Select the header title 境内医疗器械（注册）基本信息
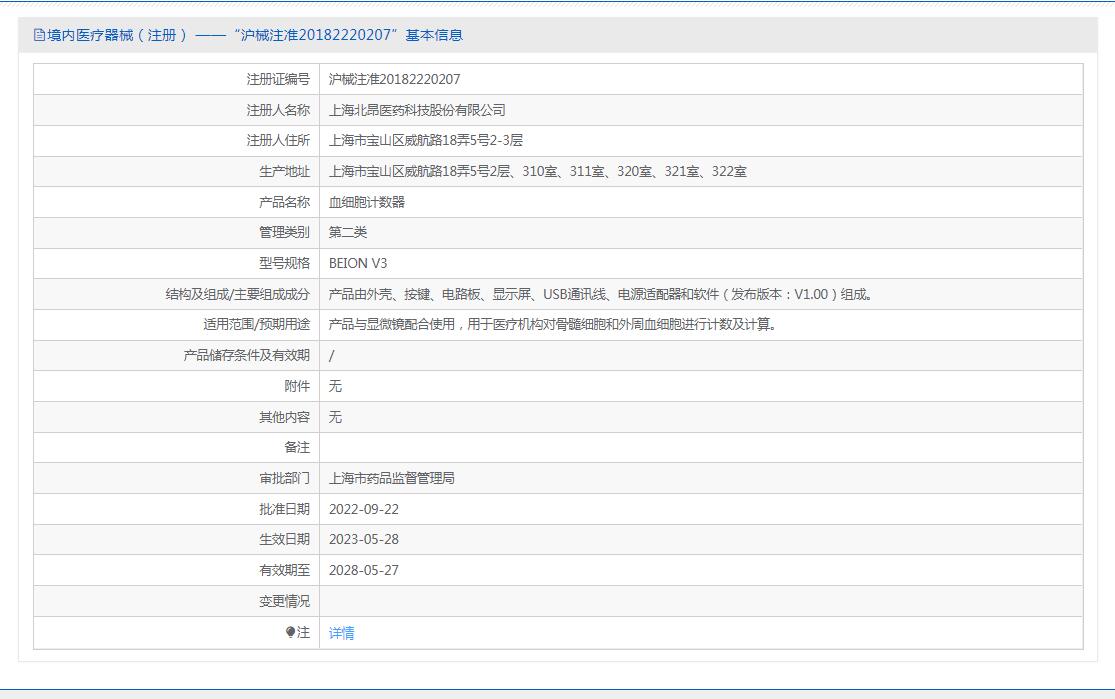The image size is (1115, 699). (x=248, y=35)
